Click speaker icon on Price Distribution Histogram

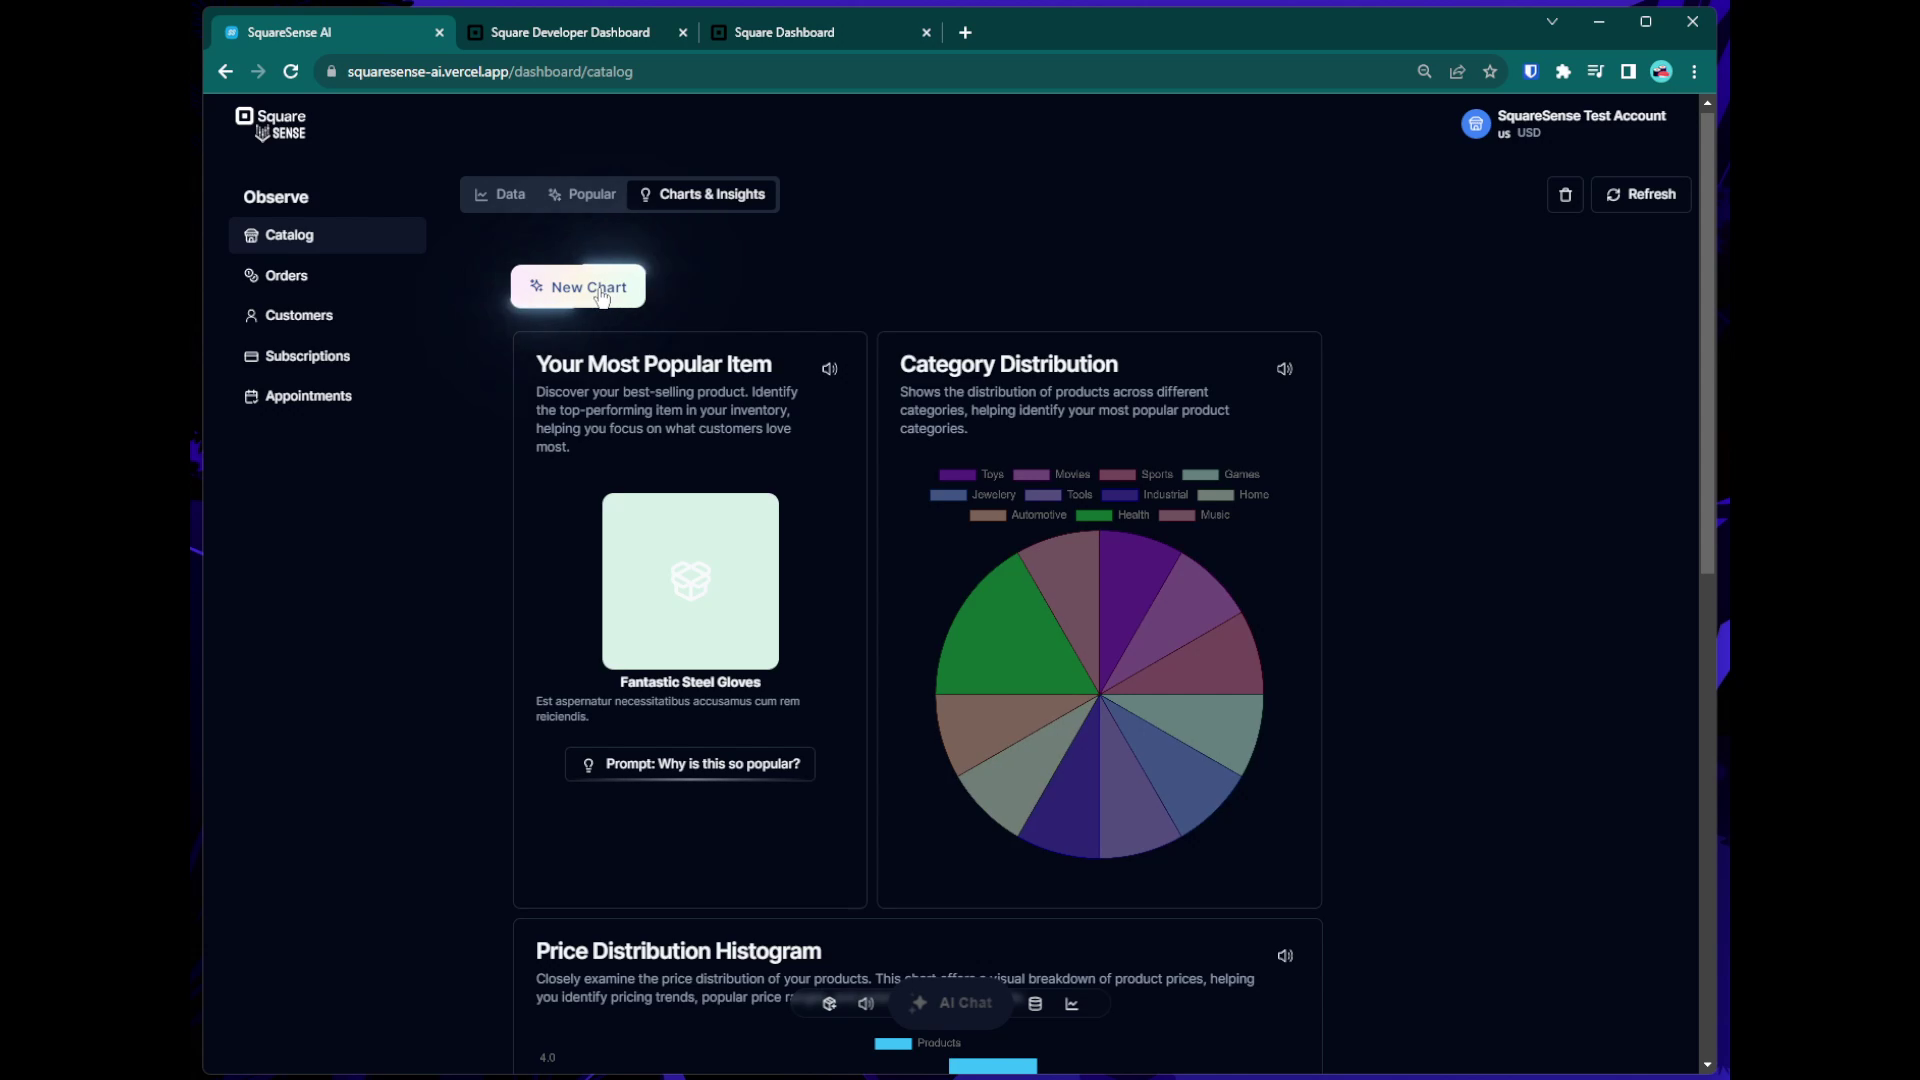click(x=1285, y=956)
